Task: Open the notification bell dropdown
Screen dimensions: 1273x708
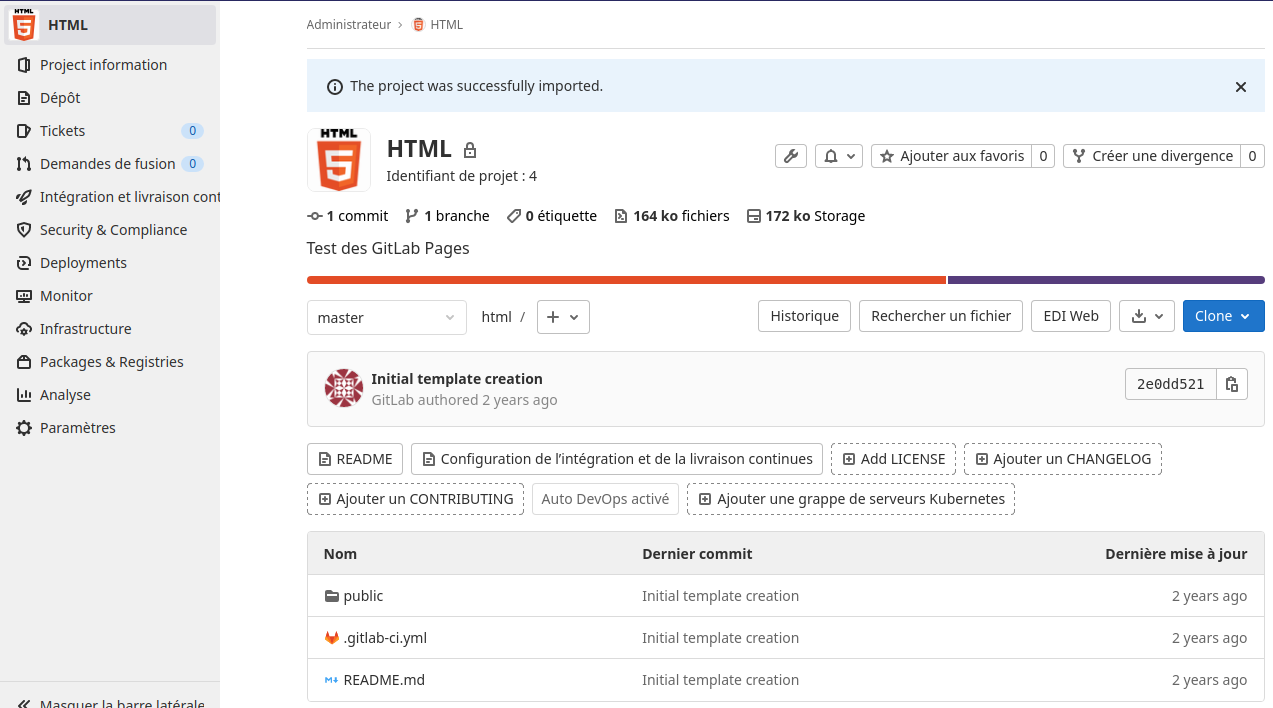Action: point(838,156)
